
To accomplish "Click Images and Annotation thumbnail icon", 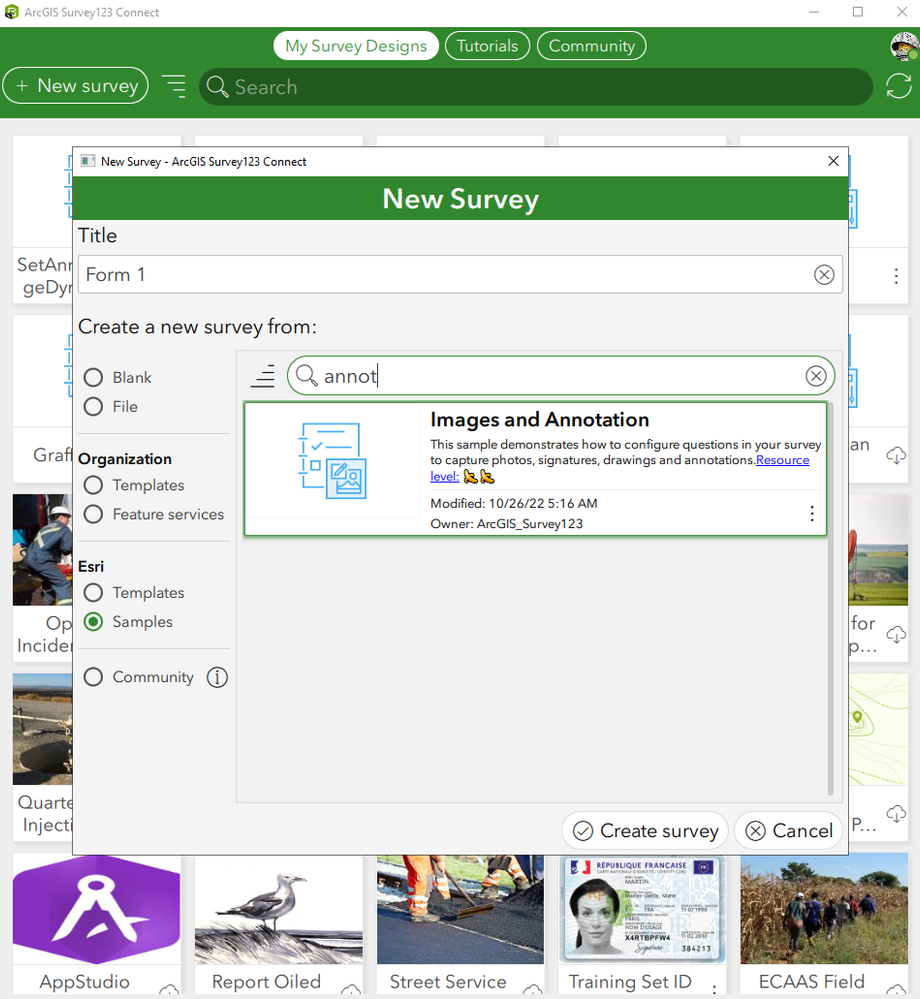I will click(332, 460).
